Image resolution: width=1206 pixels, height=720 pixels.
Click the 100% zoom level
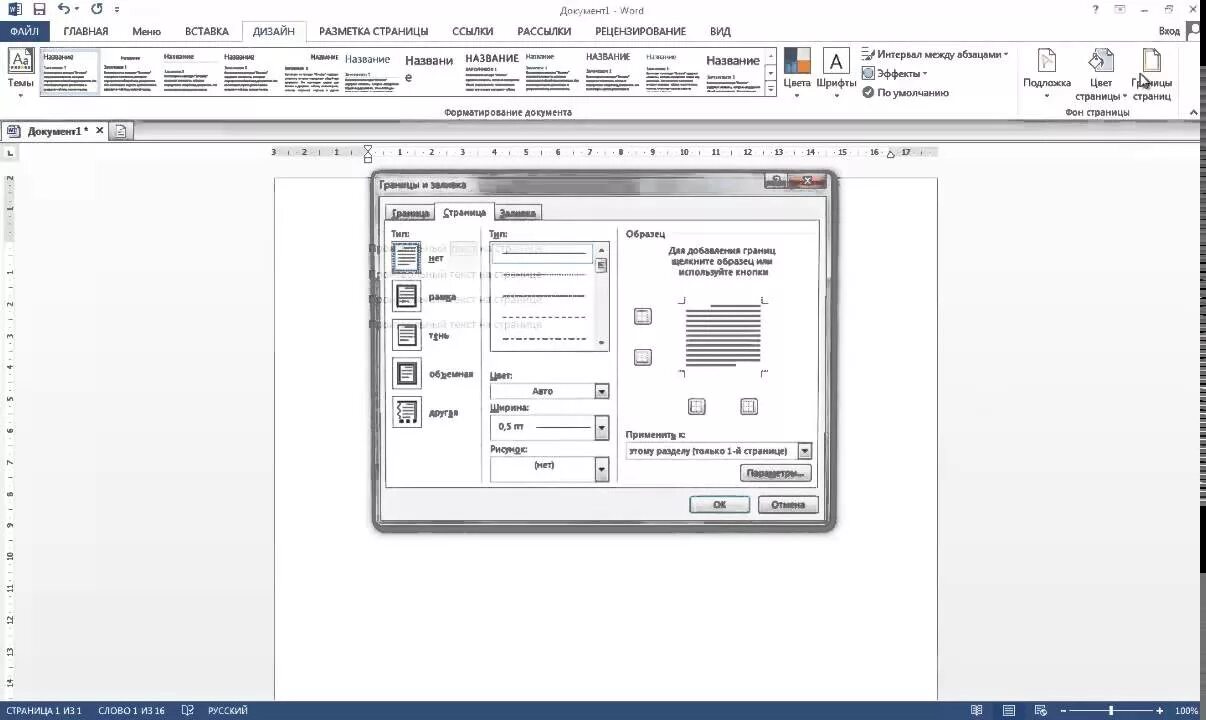pos(1186,711)
